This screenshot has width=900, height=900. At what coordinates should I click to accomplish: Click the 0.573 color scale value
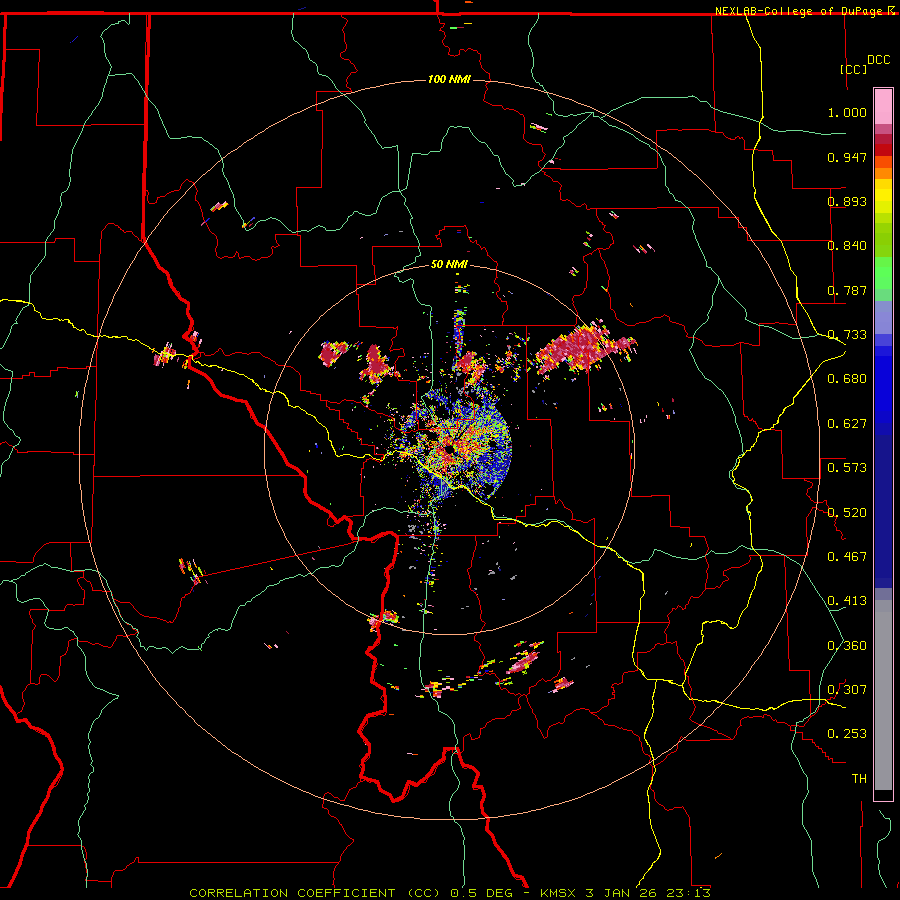click(847, 468)
